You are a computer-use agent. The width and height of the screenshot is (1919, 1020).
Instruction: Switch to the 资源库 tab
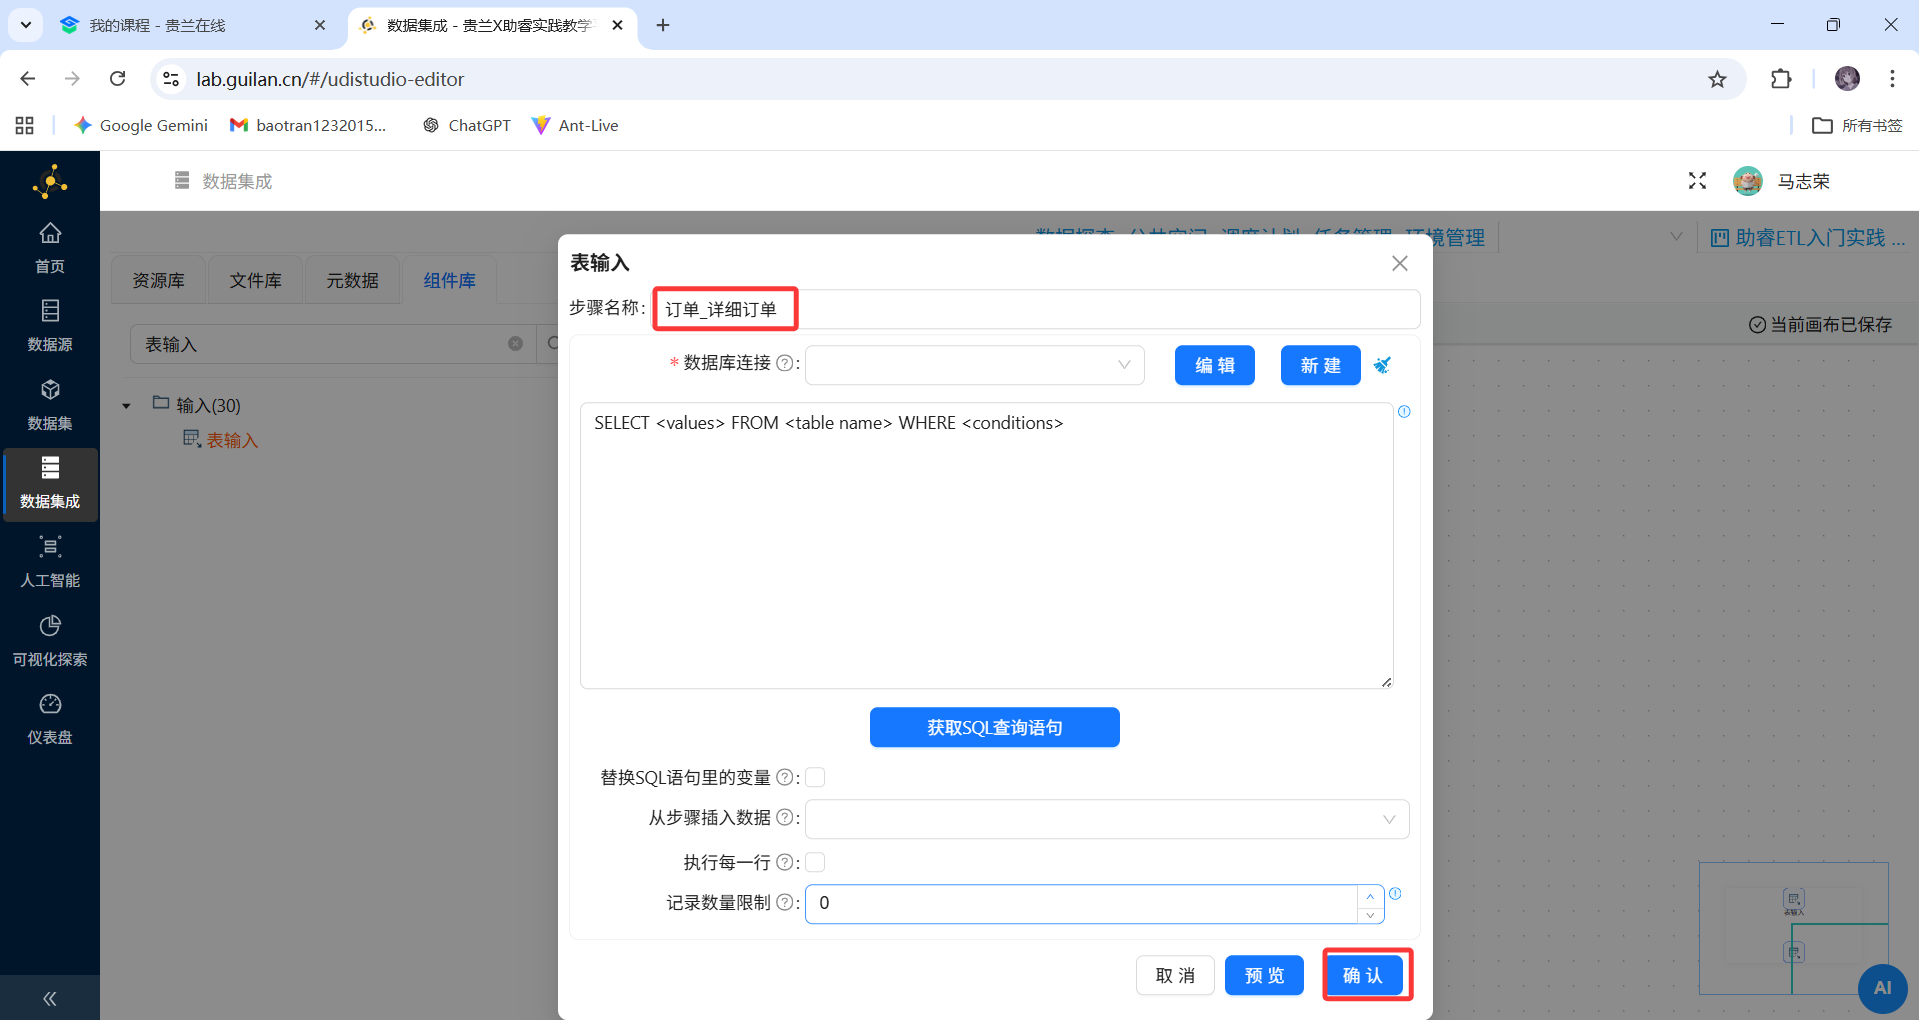(157, 280)
